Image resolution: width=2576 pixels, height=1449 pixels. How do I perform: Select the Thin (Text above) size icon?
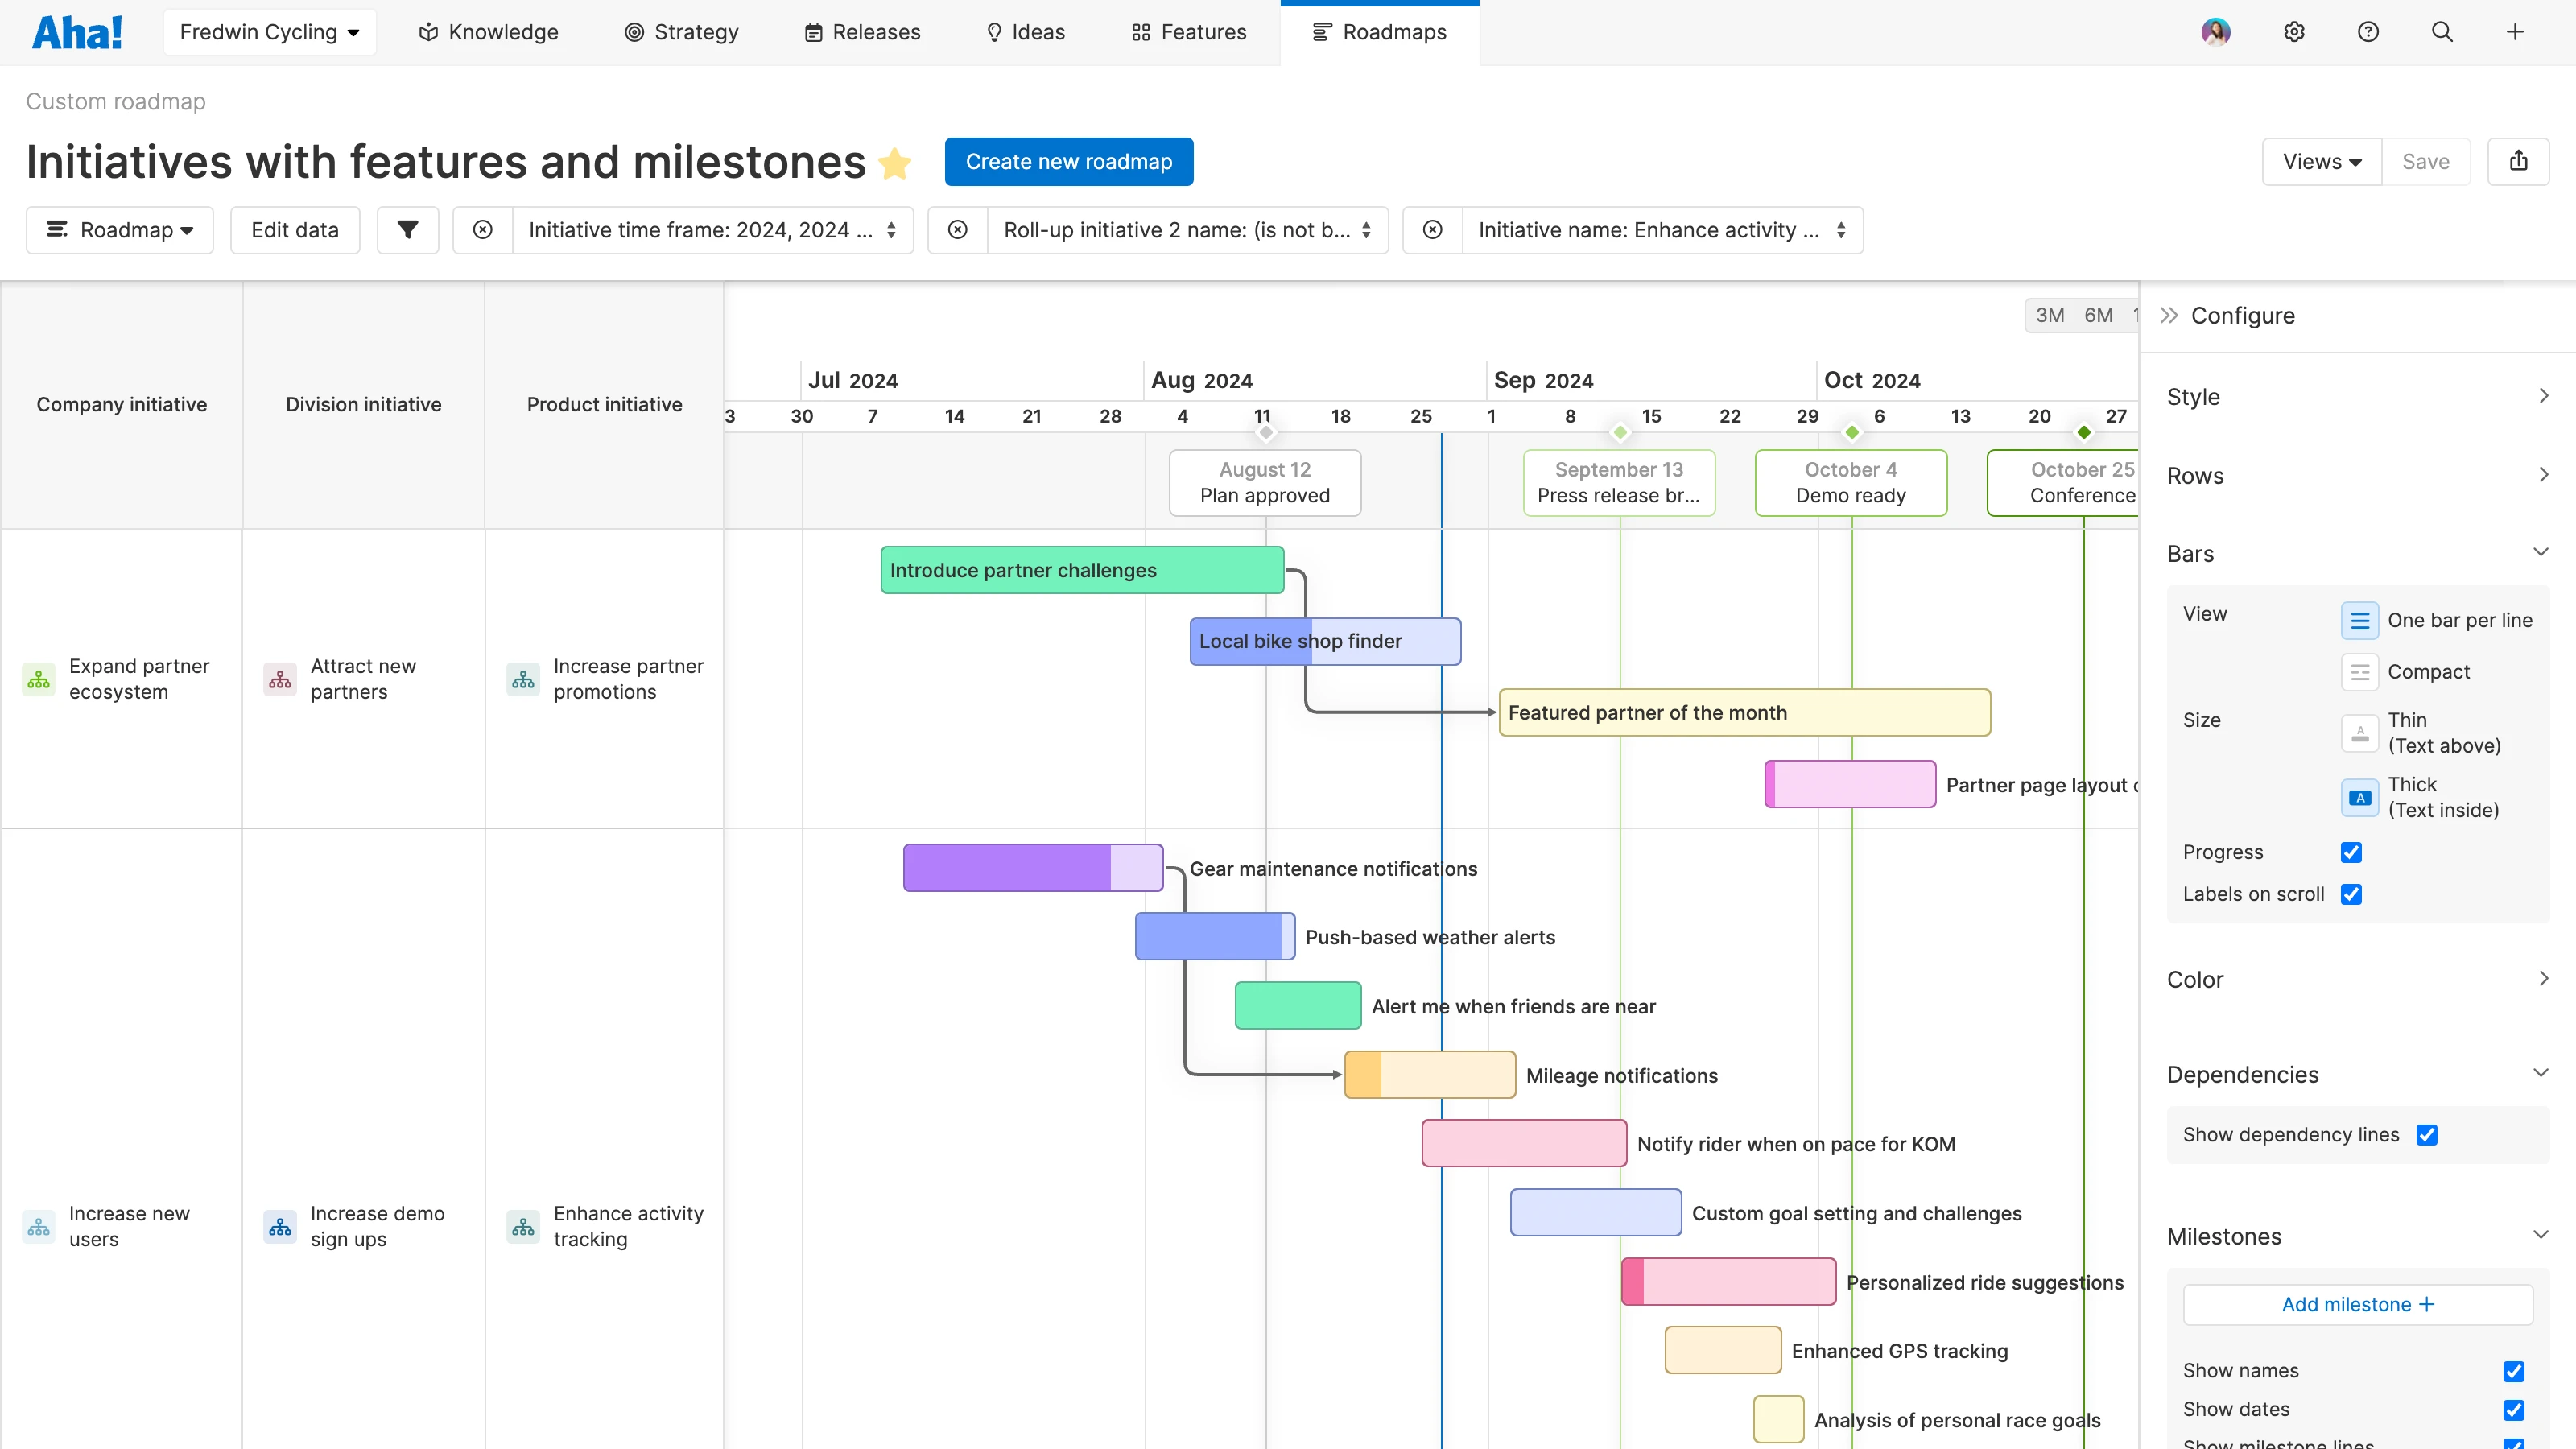coord(2360,733)
